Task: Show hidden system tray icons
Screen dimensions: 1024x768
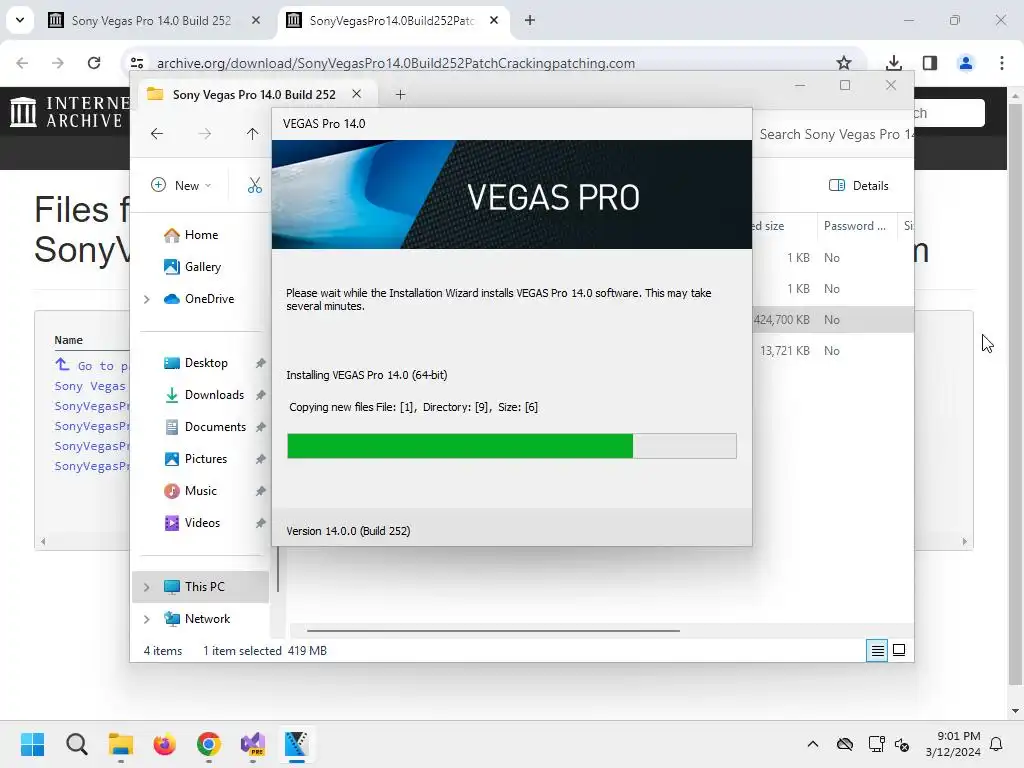Action: tap(813, 744)
